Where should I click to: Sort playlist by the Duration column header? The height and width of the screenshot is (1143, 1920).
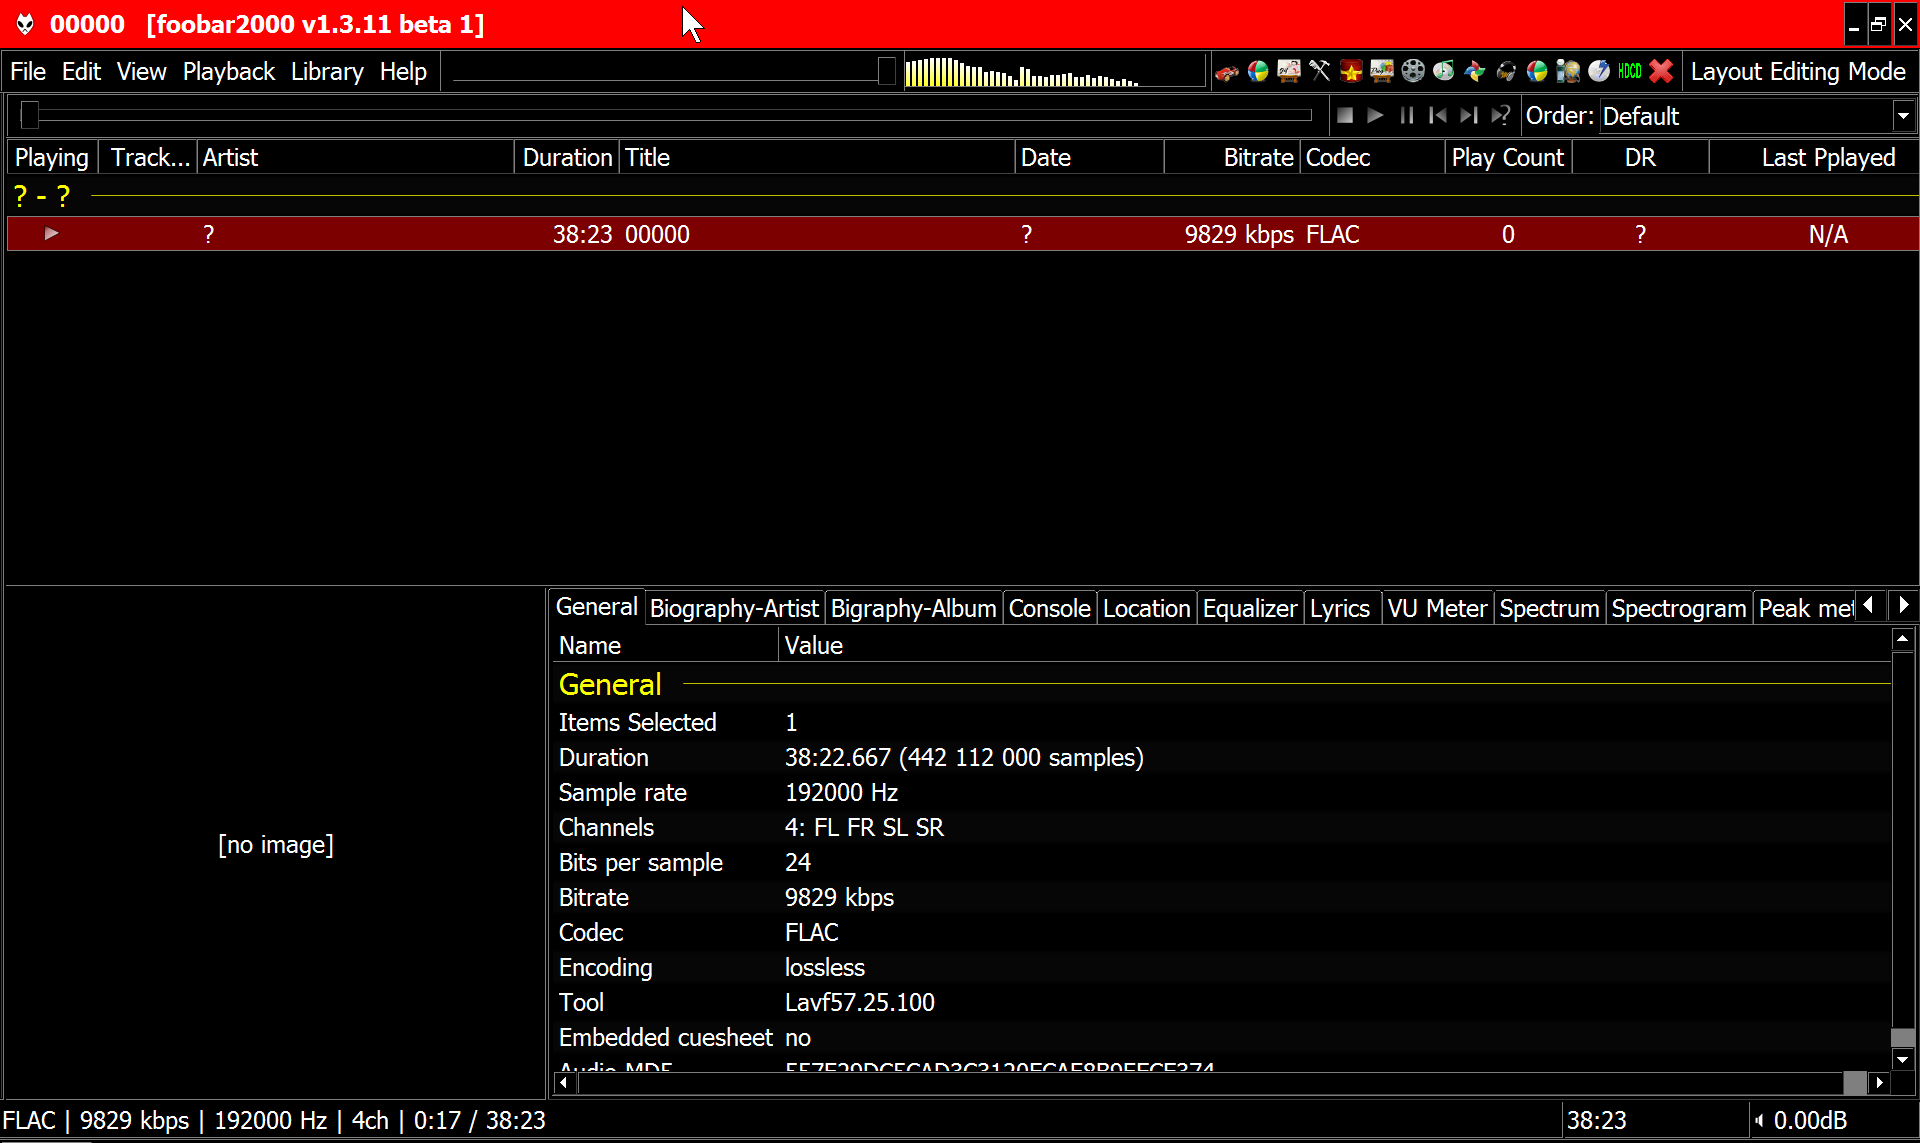[567, 157]
